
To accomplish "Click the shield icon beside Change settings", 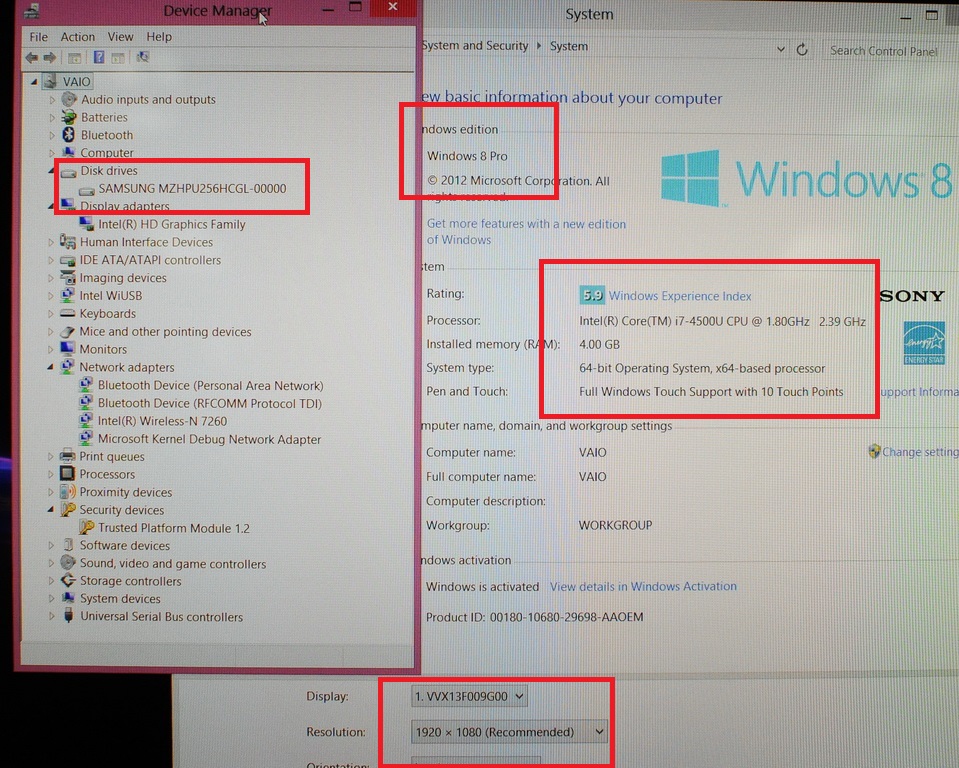I will pos(875,451).
